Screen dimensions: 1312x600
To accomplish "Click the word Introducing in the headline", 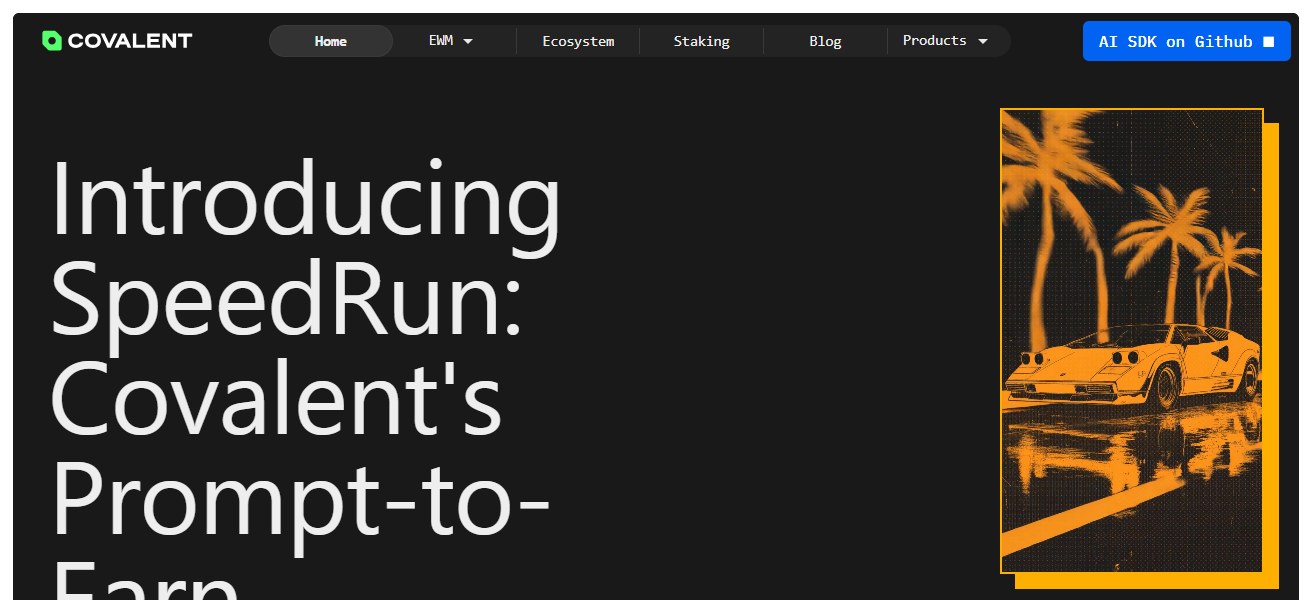I will coord(305,200).
